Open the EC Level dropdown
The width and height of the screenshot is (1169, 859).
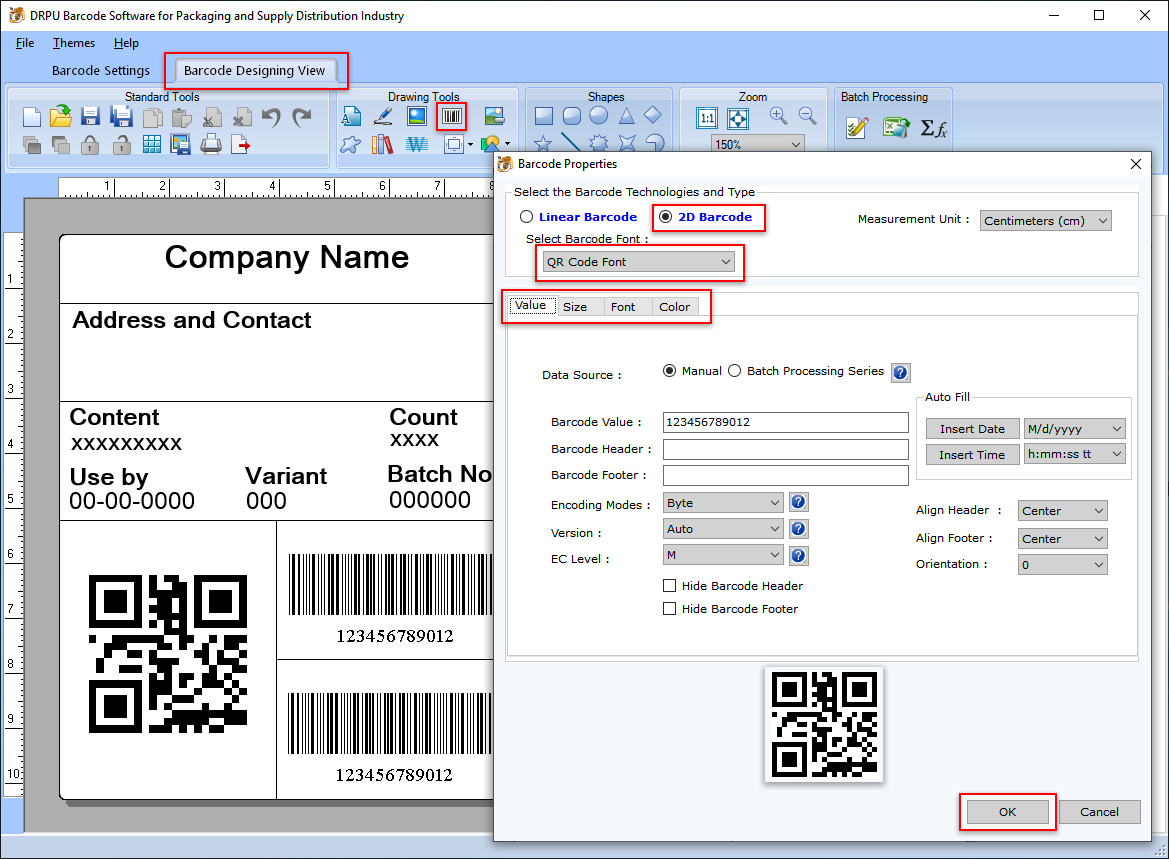pyautogui.click(x=722, y=555)
